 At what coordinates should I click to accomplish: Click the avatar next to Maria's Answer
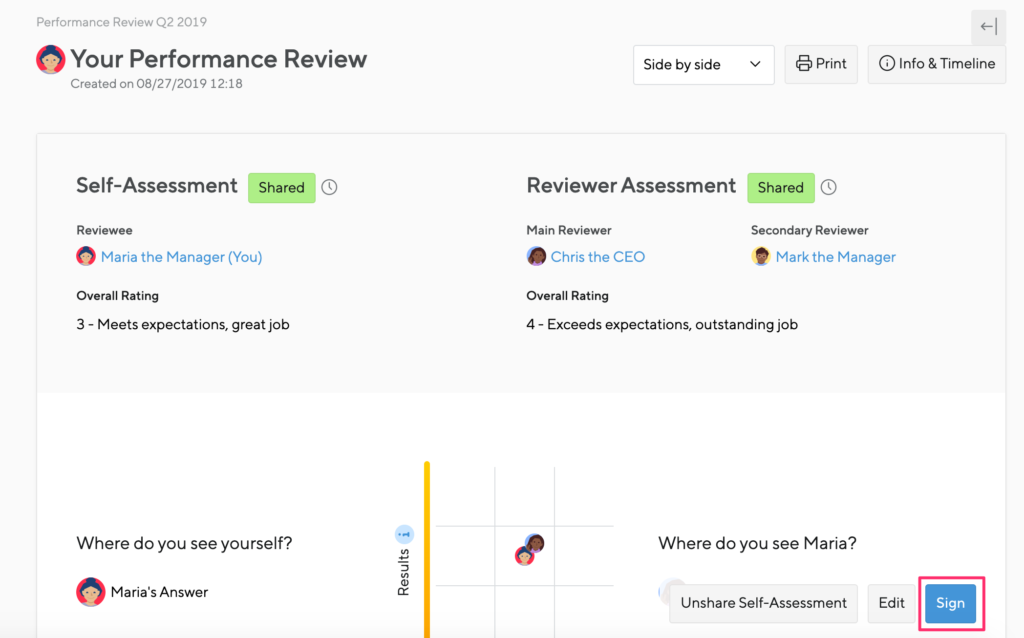tap(90, 592)
